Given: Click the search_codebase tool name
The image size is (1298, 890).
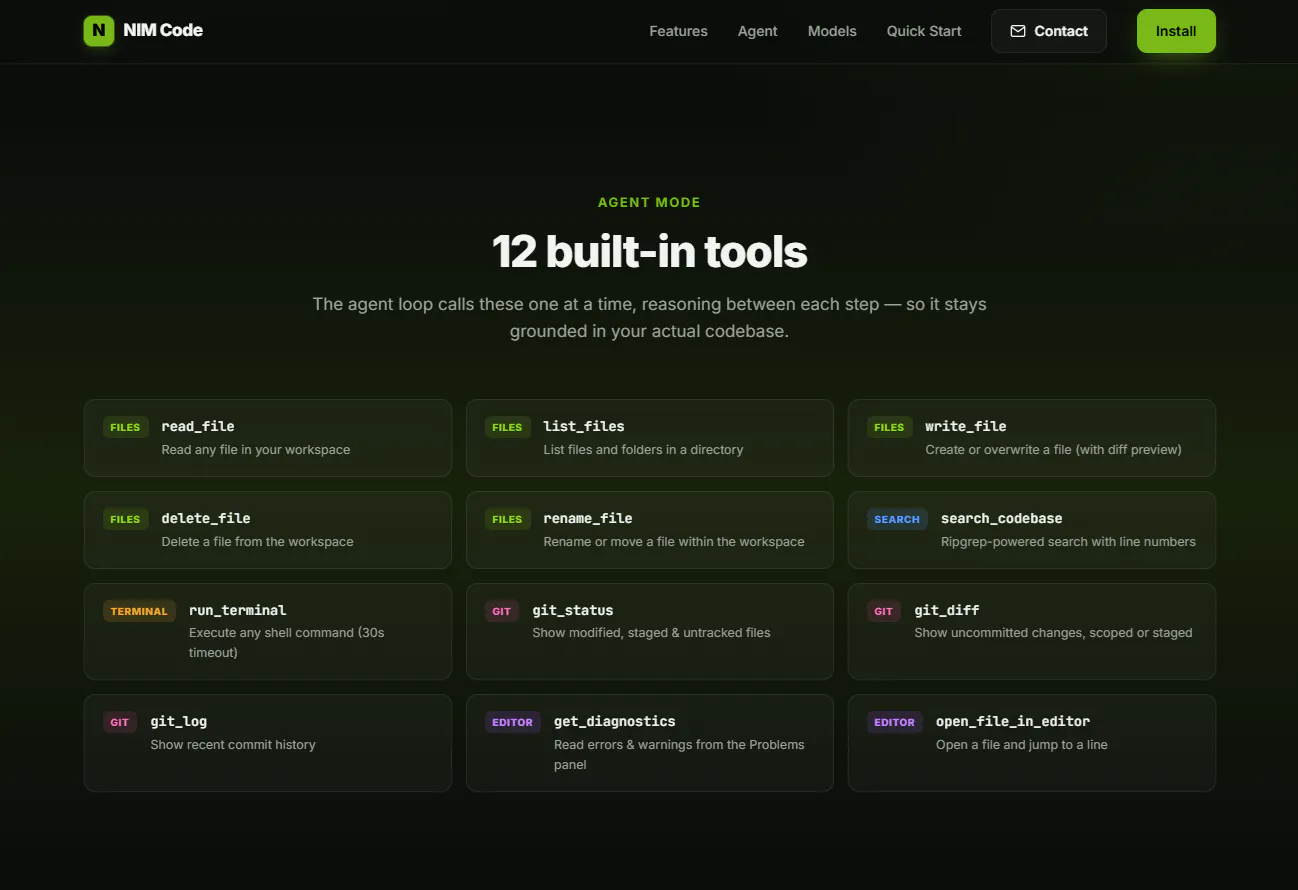Looking at the screenshot, I should click(1001, 518).
